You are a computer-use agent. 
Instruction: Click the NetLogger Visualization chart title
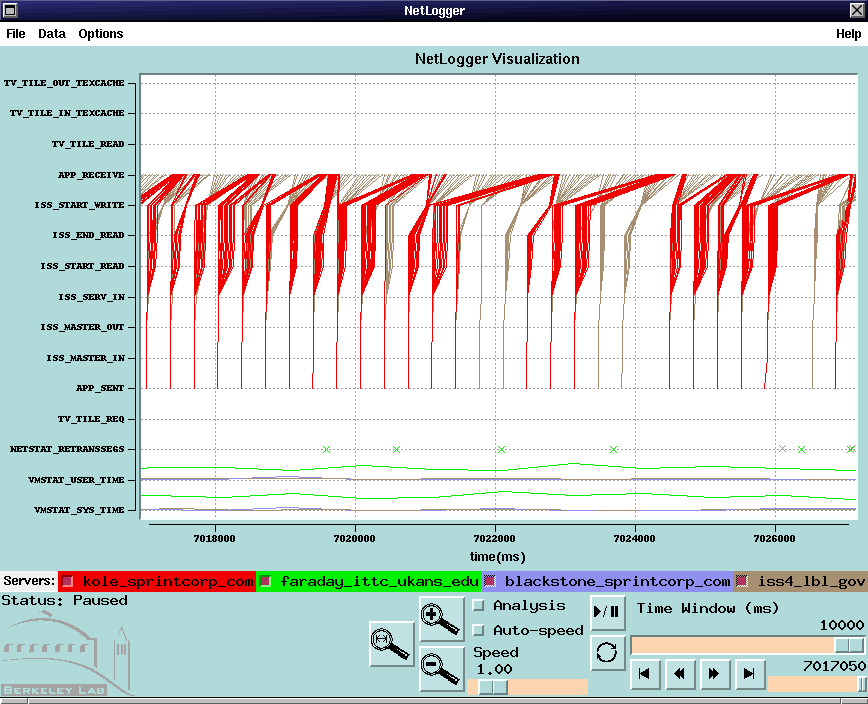tap(497, 59)
